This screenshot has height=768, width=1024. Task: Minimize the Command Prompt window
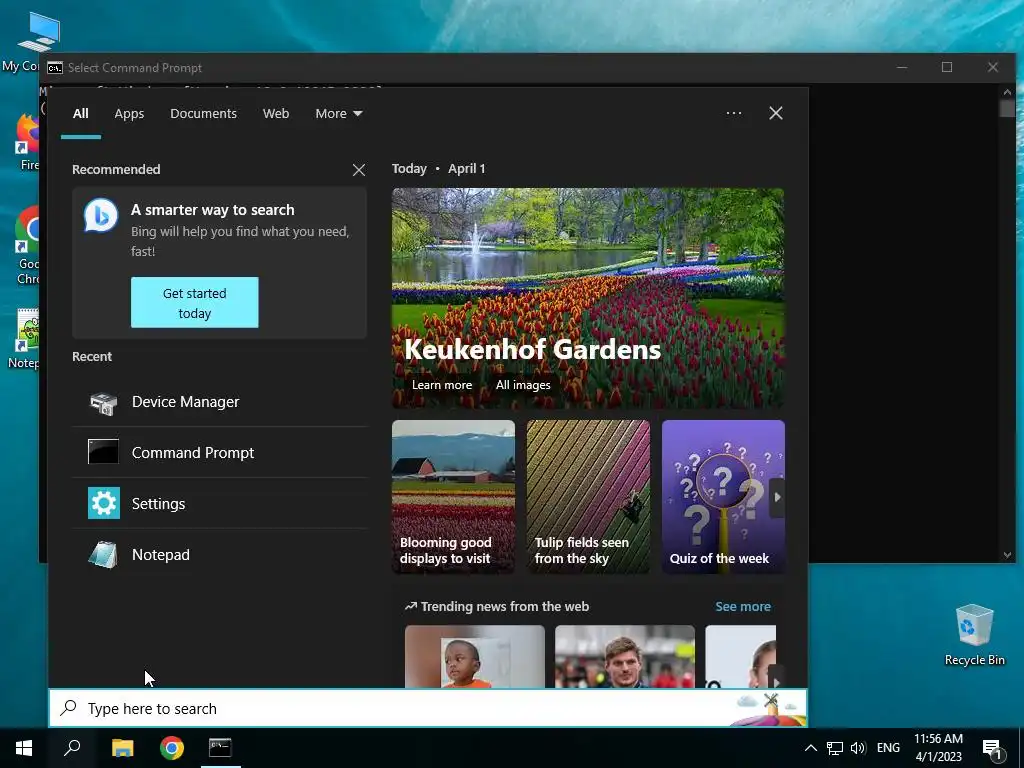[902, 67]
